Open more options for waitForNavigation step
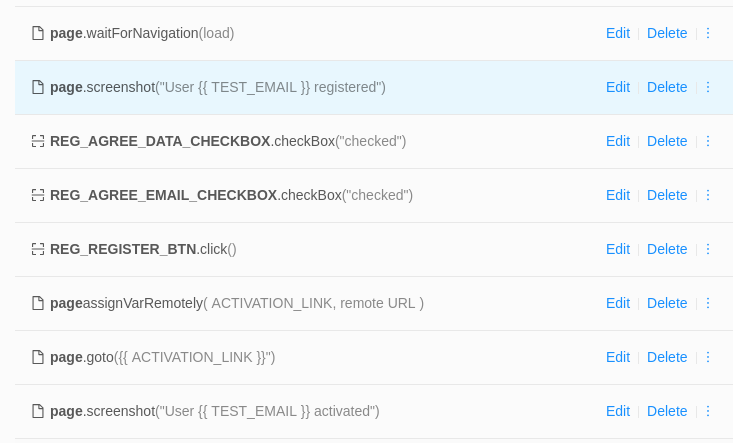The height and width of the screenshot is (443, 733). pyautogui.click(x=708, y=33)
